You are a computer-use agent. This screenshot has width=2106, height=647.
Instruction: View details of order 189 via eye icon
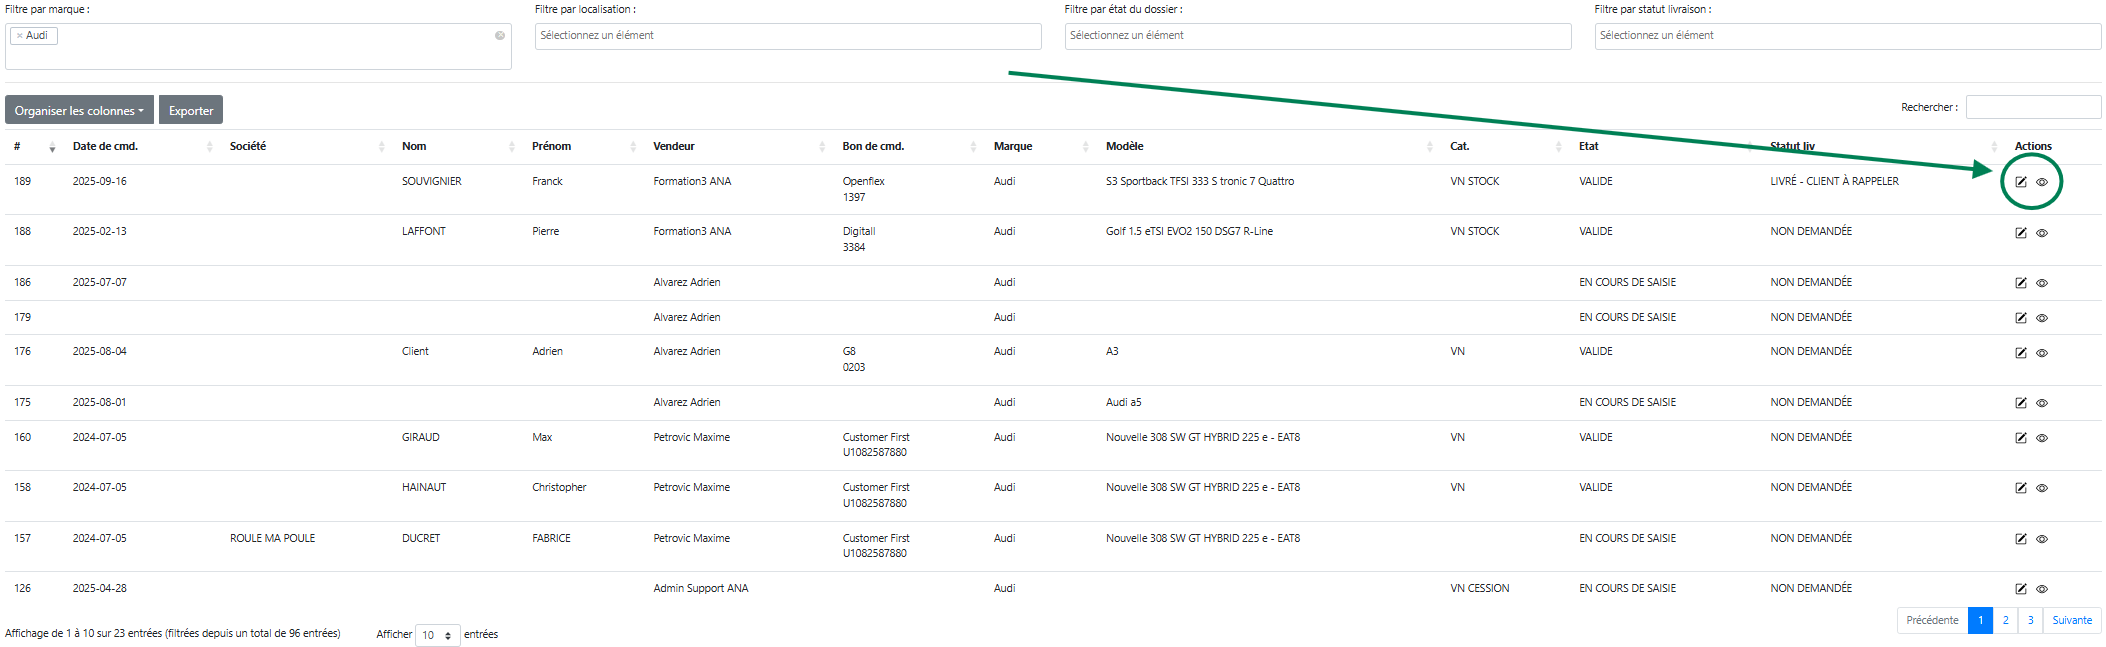coord(2042,182)
